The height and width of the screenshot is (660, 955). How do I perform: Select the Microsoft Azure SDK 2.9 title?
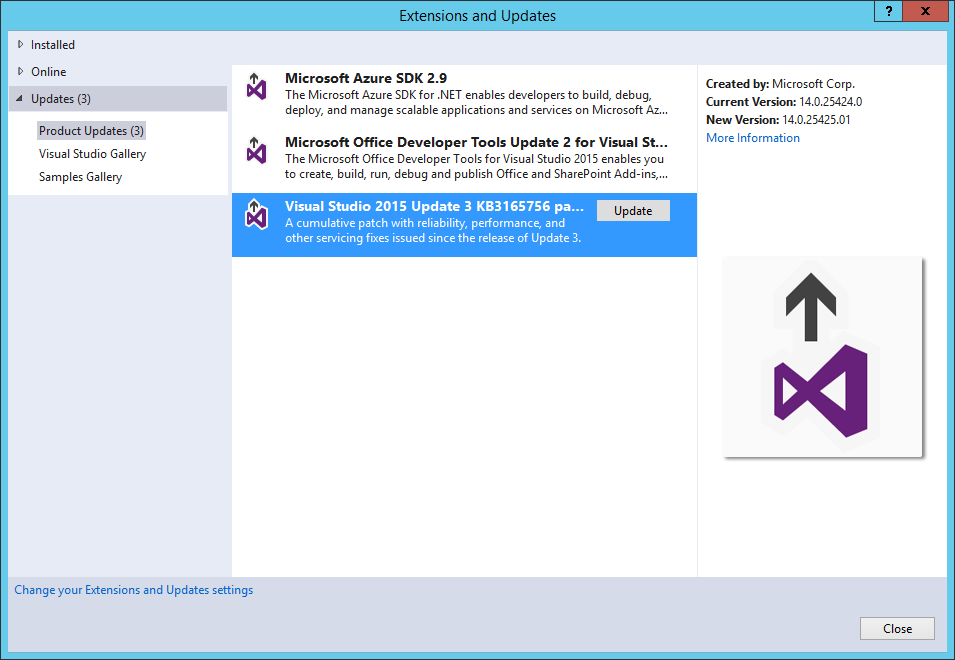tap(366, 78)
